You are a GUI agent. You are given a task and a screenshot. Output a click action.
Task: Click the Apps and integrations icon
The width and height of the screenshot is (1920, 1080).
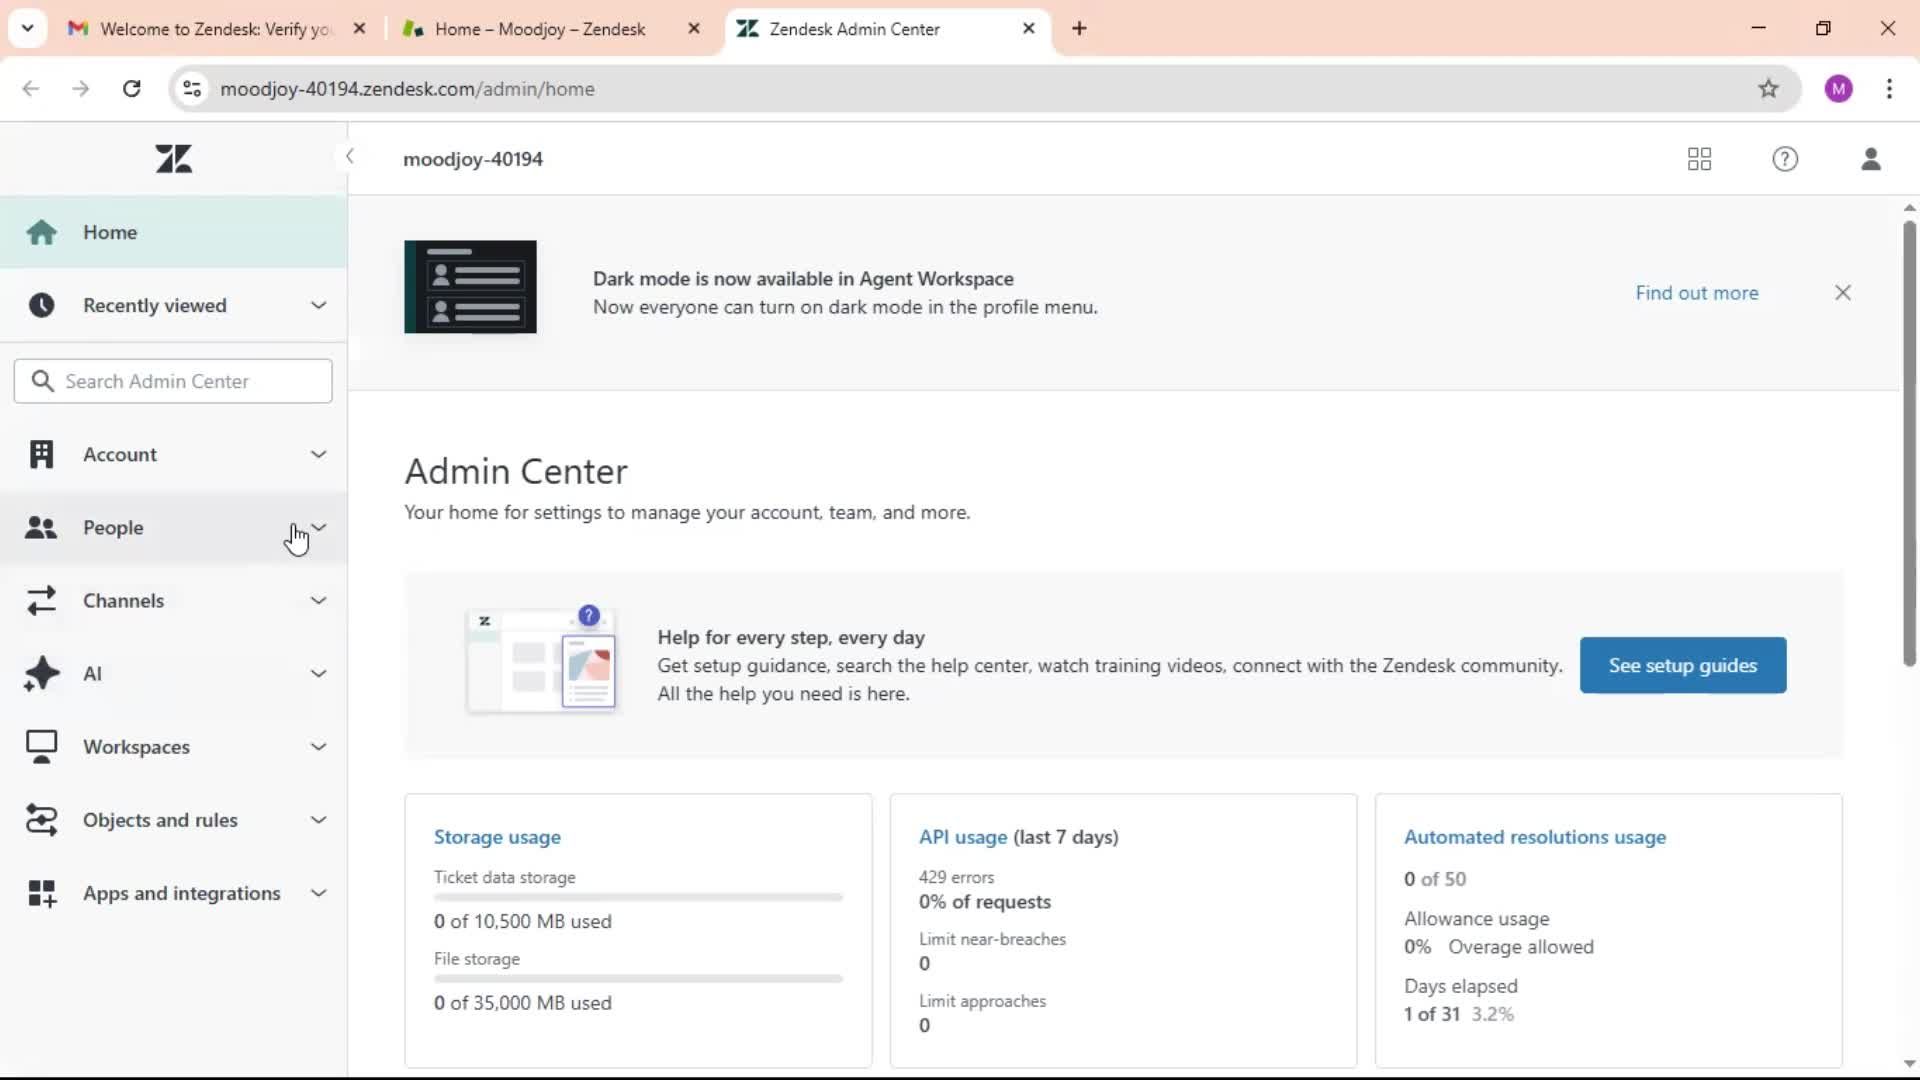tap(41, 893)
